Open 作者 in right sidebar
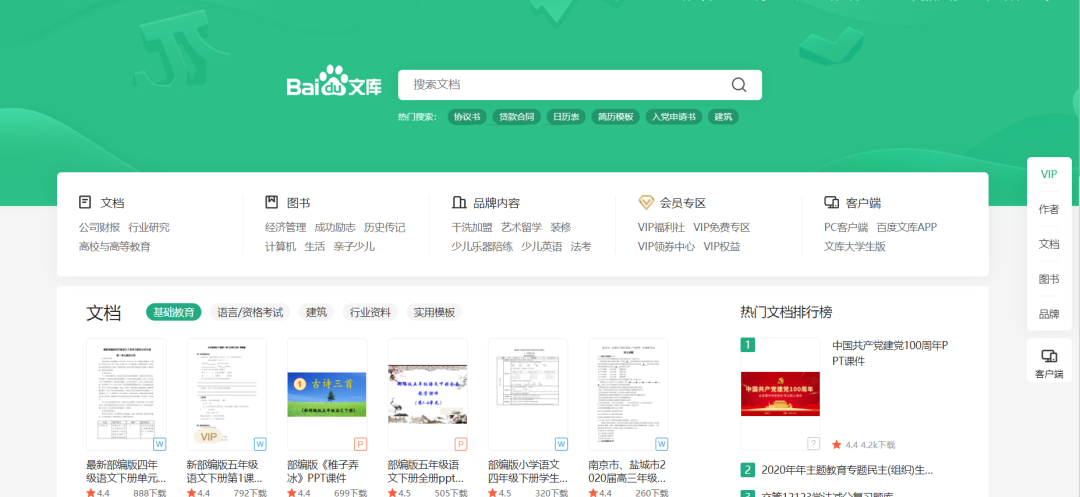Viewport: 1080px width, 497px height. point(1049,209)
